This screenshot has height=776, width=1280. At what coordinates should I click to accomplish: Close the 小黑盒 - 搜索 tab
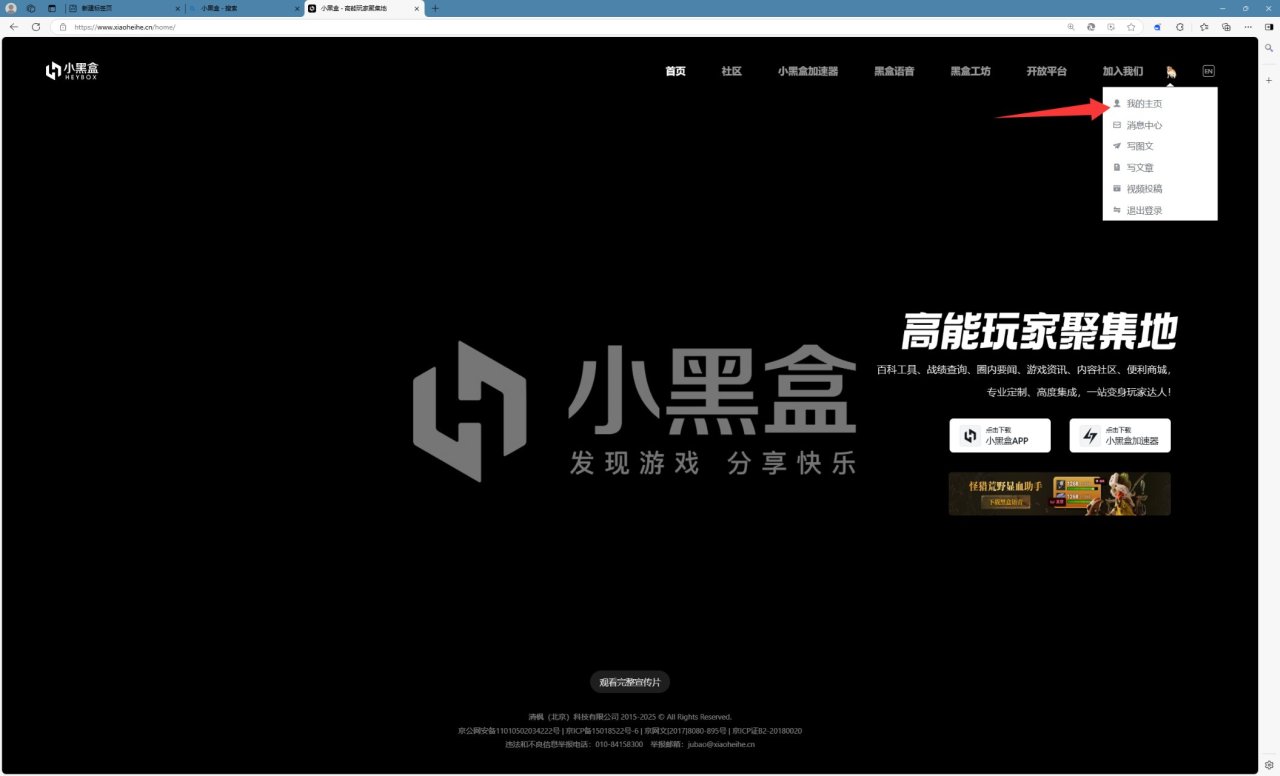pyautogui.click(x=297, y=8)
